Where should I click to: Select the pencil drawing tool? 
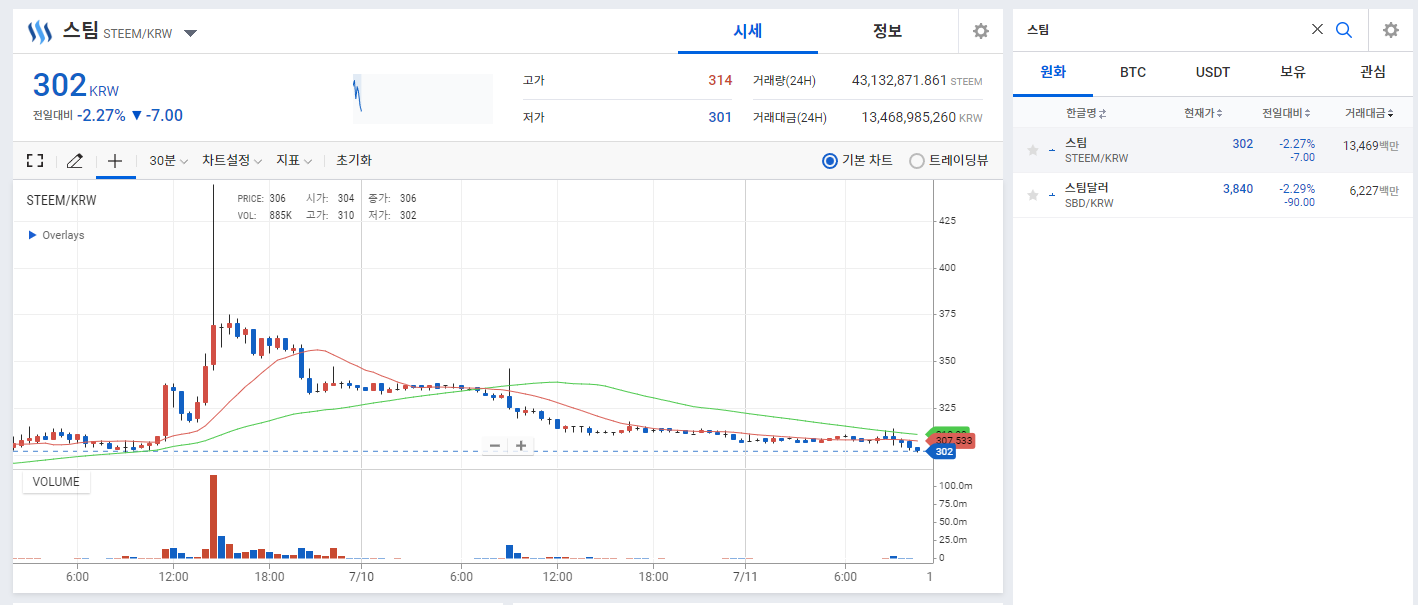pyautogui.click(x=74, y=160)
